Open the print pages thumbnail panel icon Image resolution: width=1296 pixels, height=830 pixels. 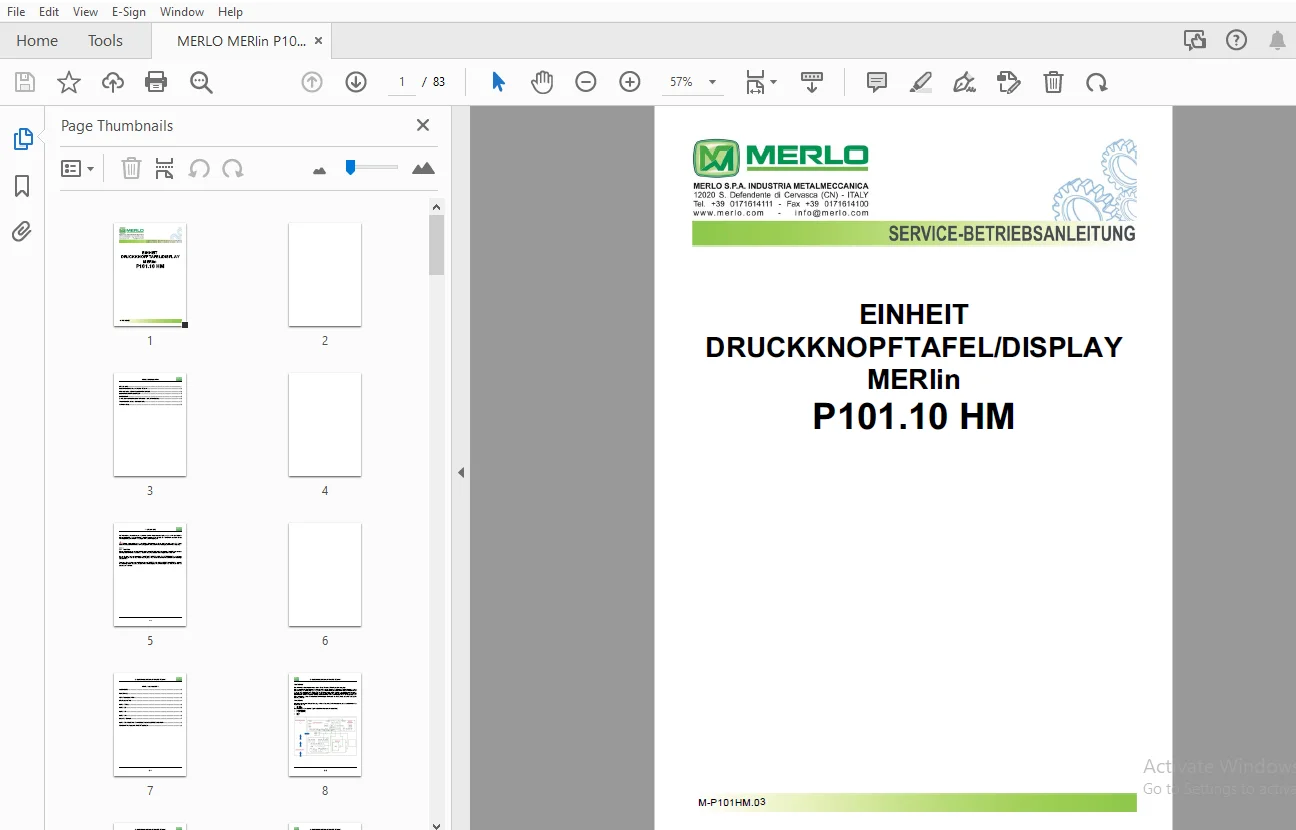click(x=165, y=168)
